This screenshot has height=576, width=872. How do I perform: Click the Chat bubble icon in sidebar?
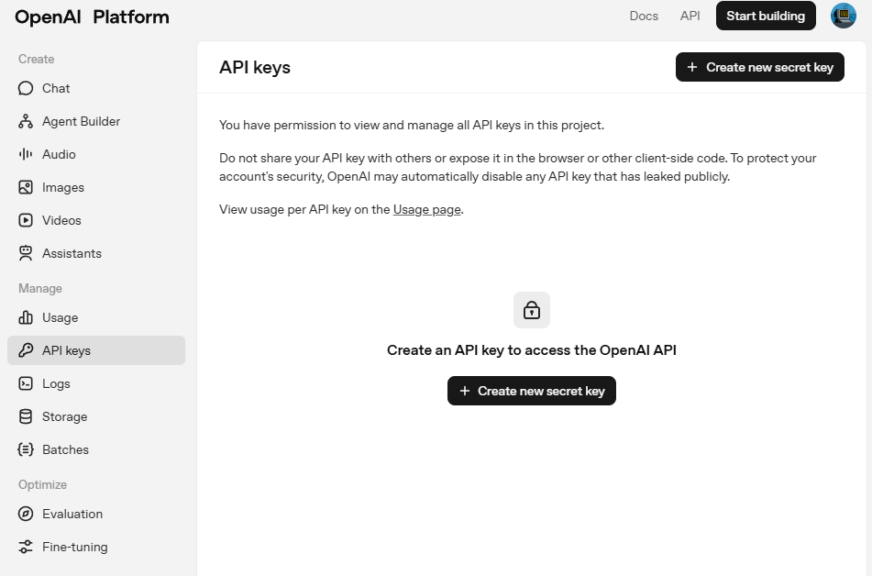[26, 89]
